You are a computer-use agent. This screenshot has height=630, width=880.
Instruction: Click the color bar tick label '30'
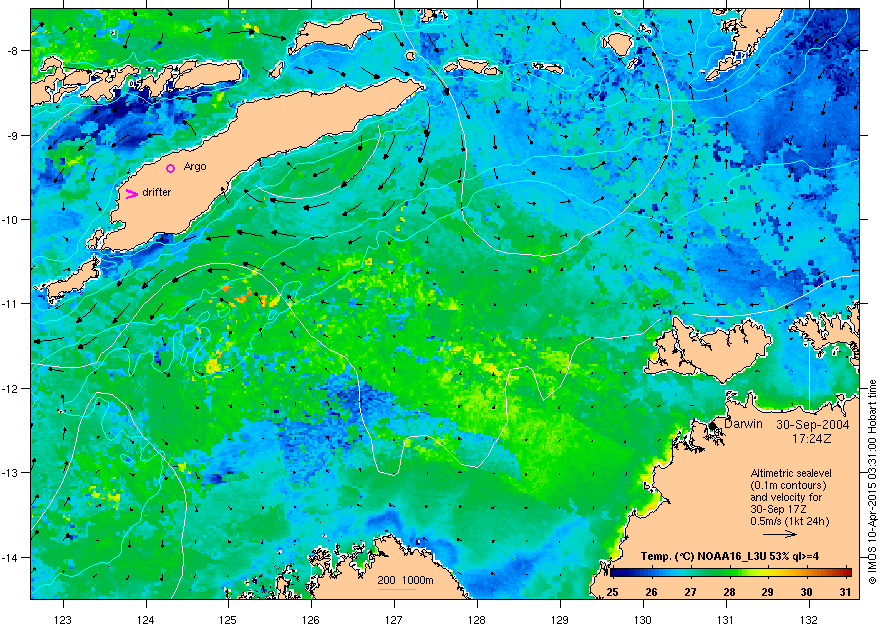(x=806, y=592)
